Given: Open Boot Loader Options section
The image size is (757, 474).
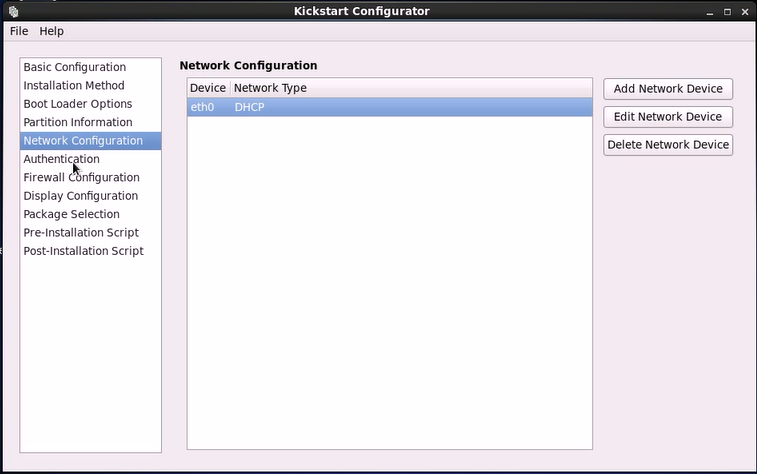Looking at the screenshot, I should click(90, 104).
